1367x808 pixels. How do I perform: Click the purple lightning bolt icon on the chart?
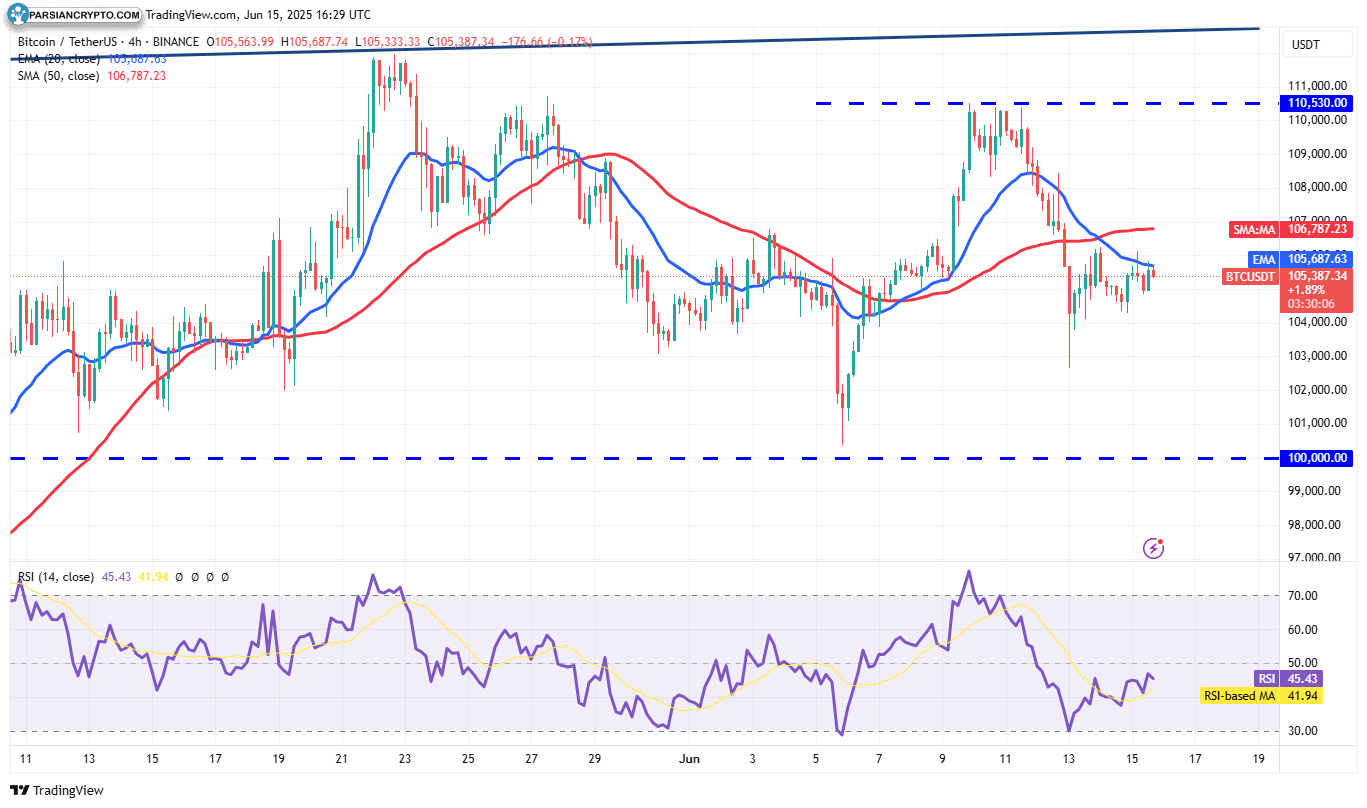coord(1152,549)
